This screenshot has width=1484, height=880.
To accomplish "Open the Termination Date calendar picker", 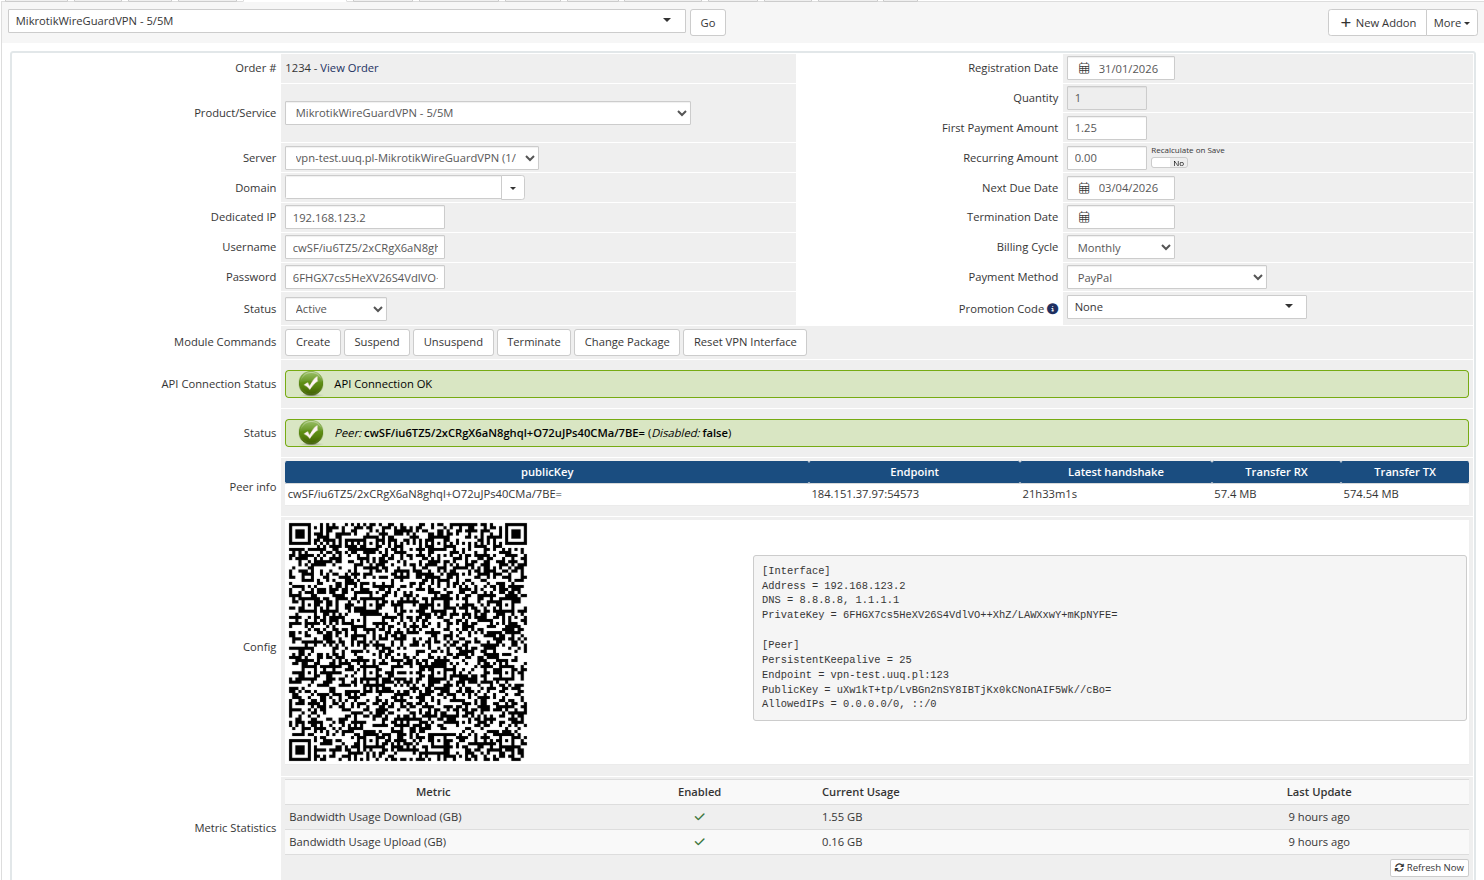I will point(1085,217).
